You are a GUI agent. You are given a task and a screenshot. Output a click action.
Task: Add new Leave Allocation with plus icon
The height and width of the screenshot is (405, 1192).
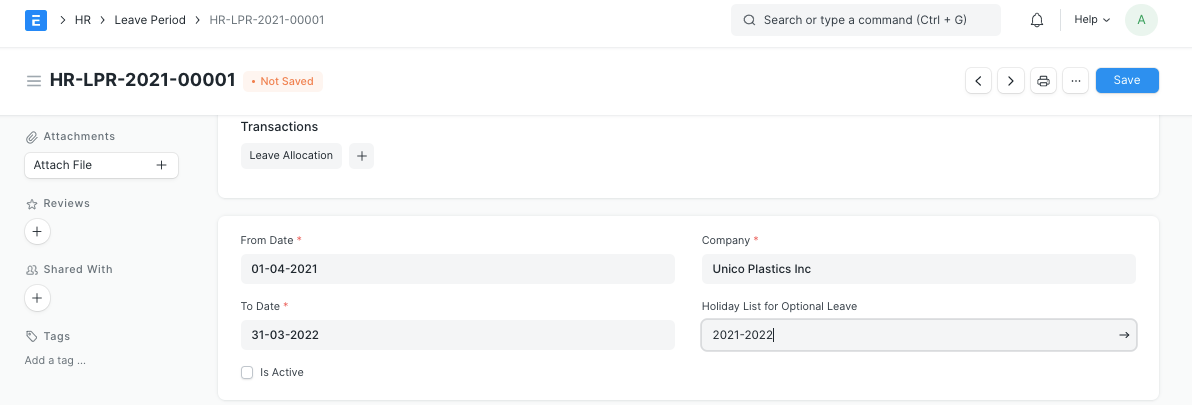[361, 156]
